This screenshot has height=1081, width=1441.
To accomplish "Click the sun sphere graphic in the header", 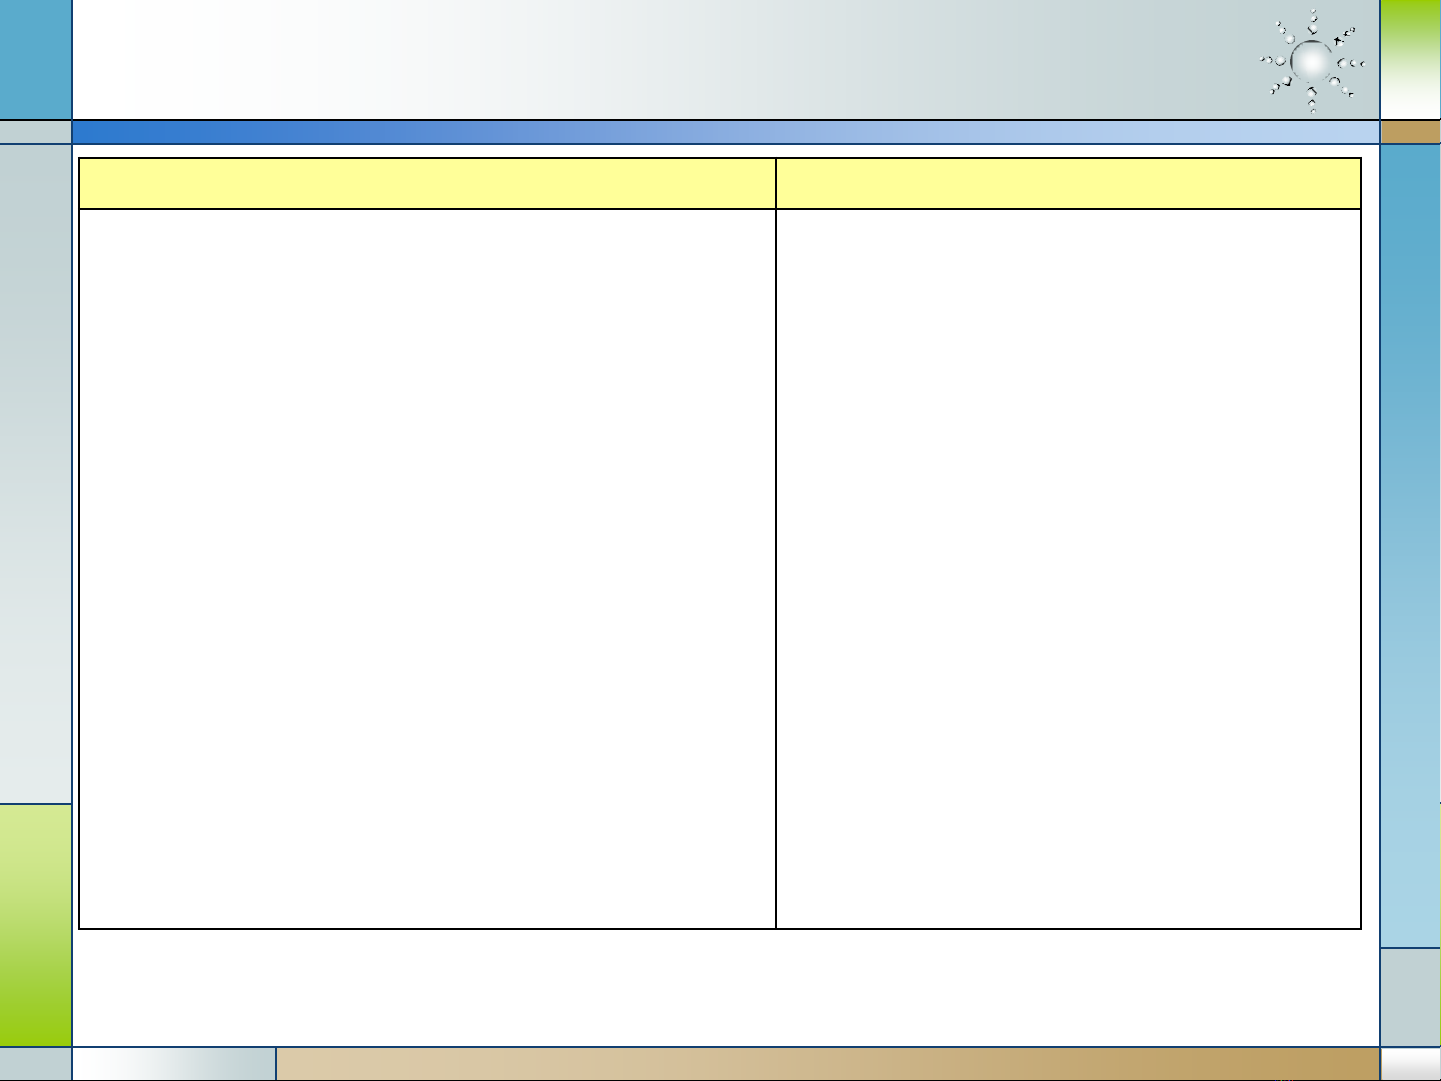I will click(x=1312, y=62).
